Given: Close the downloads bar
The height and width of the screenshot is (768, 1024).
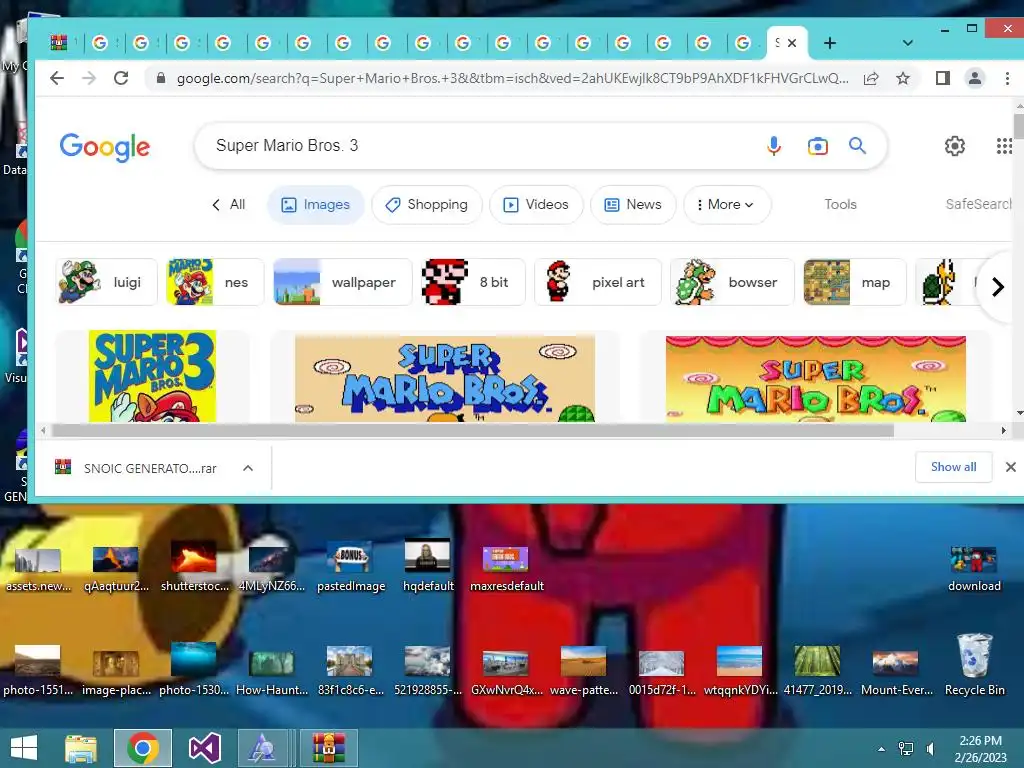Looking at the screenshot, I should click(x=1010, y=467).
